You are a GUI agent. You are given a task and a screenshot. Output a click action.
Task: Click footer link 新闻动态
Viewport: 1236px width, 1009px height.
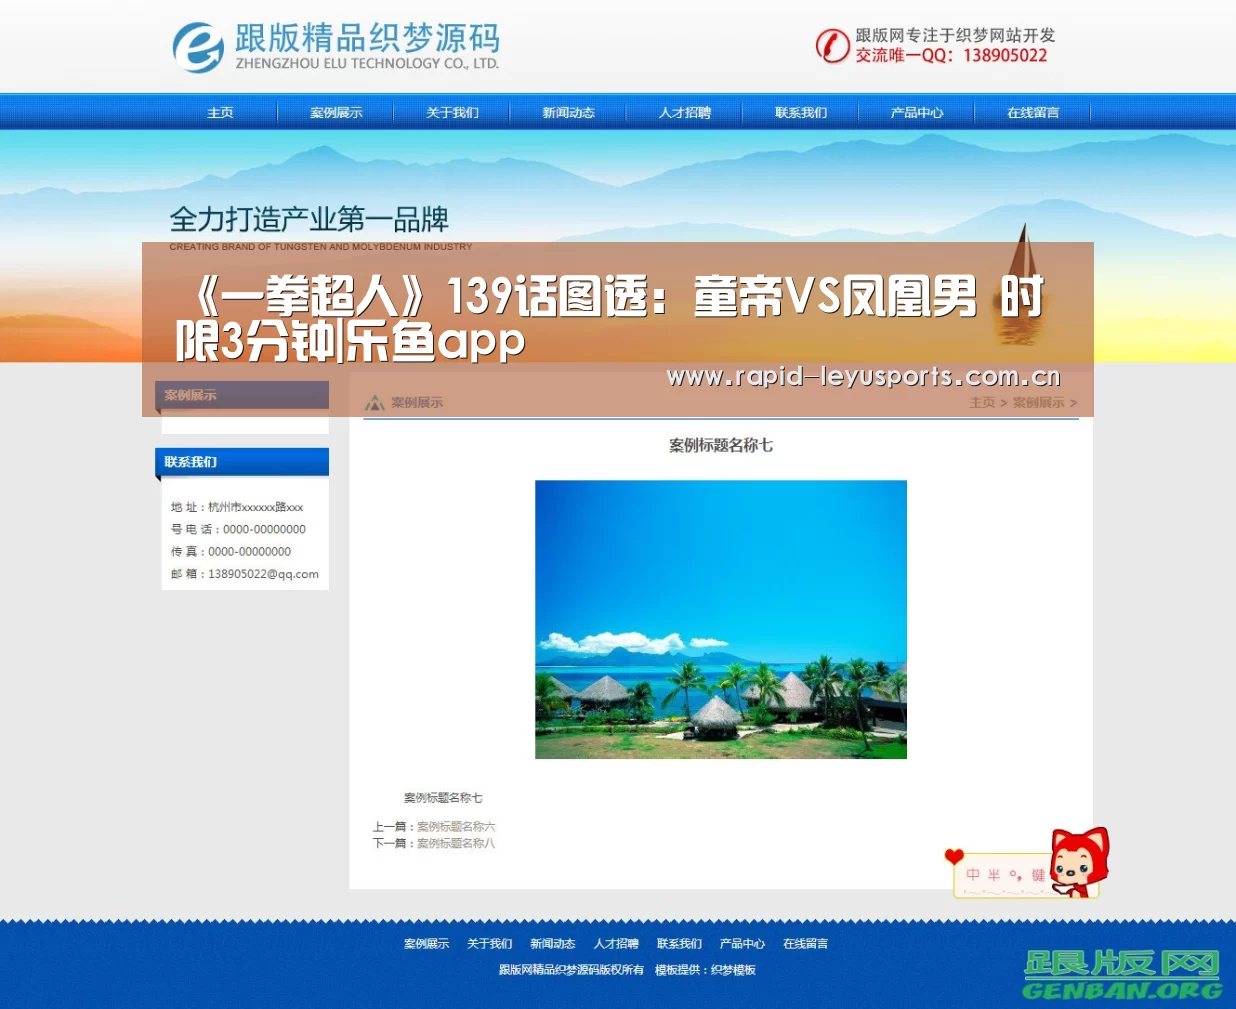552,944
